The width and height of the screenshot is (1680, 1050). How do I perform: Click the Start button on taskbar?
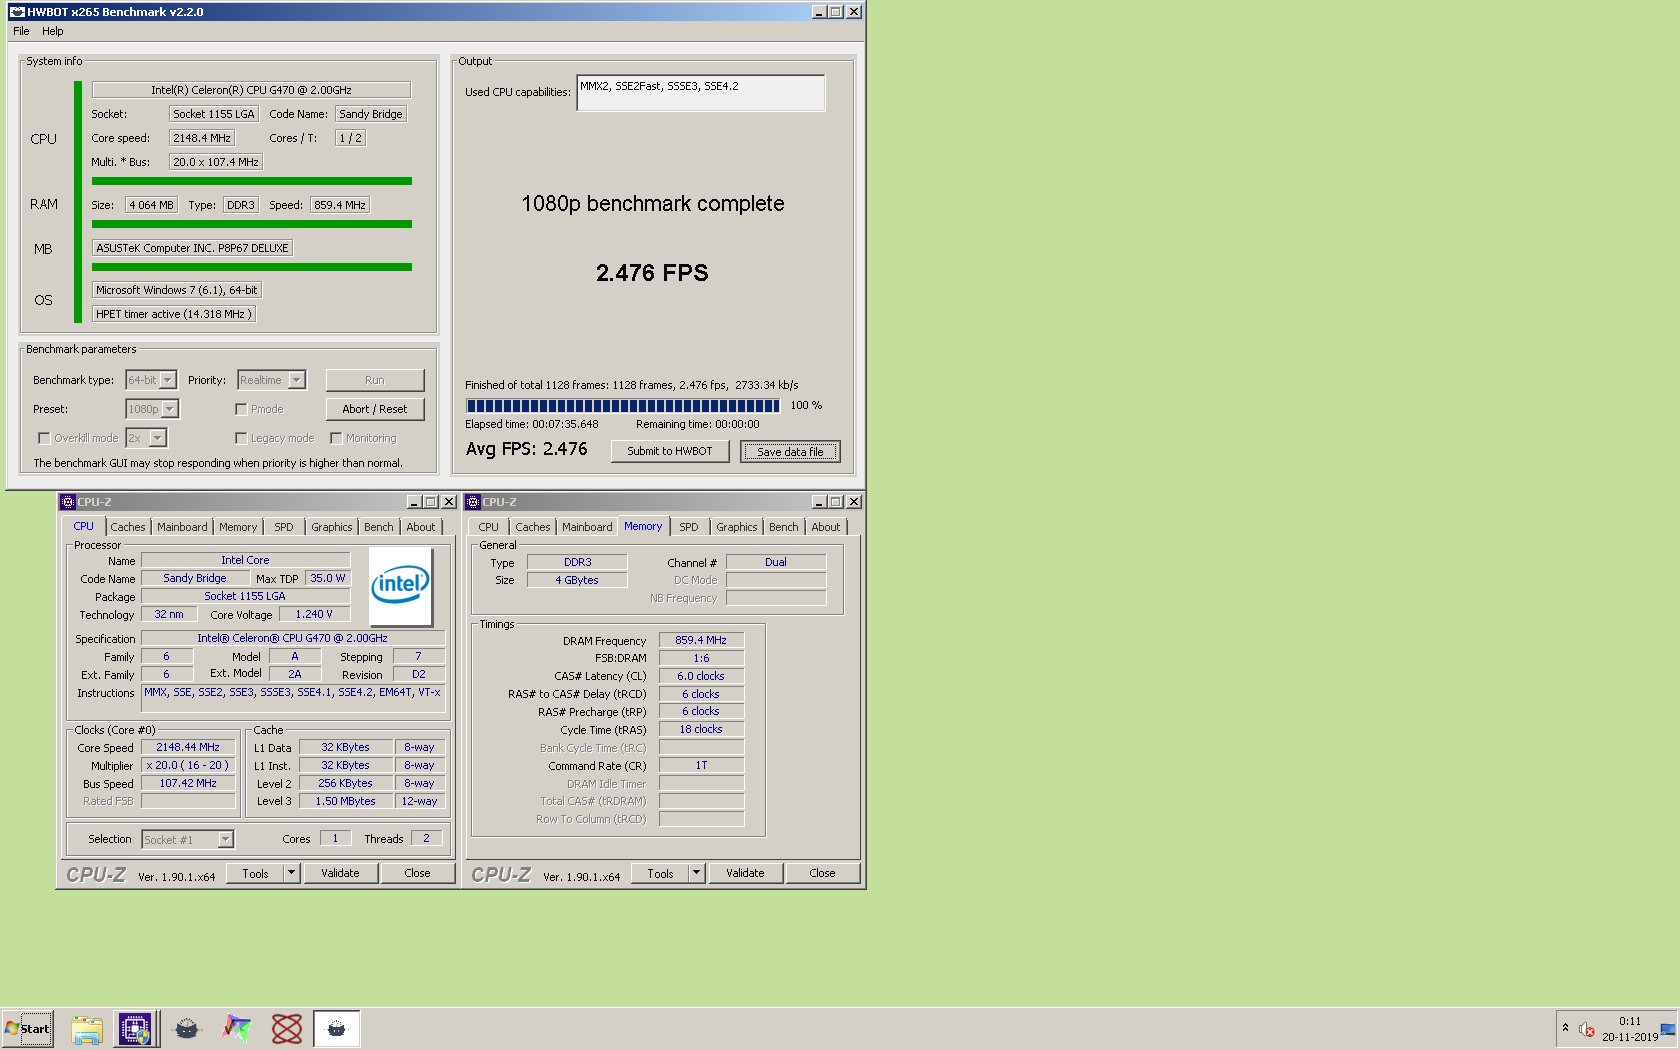tap(28, 1028)
